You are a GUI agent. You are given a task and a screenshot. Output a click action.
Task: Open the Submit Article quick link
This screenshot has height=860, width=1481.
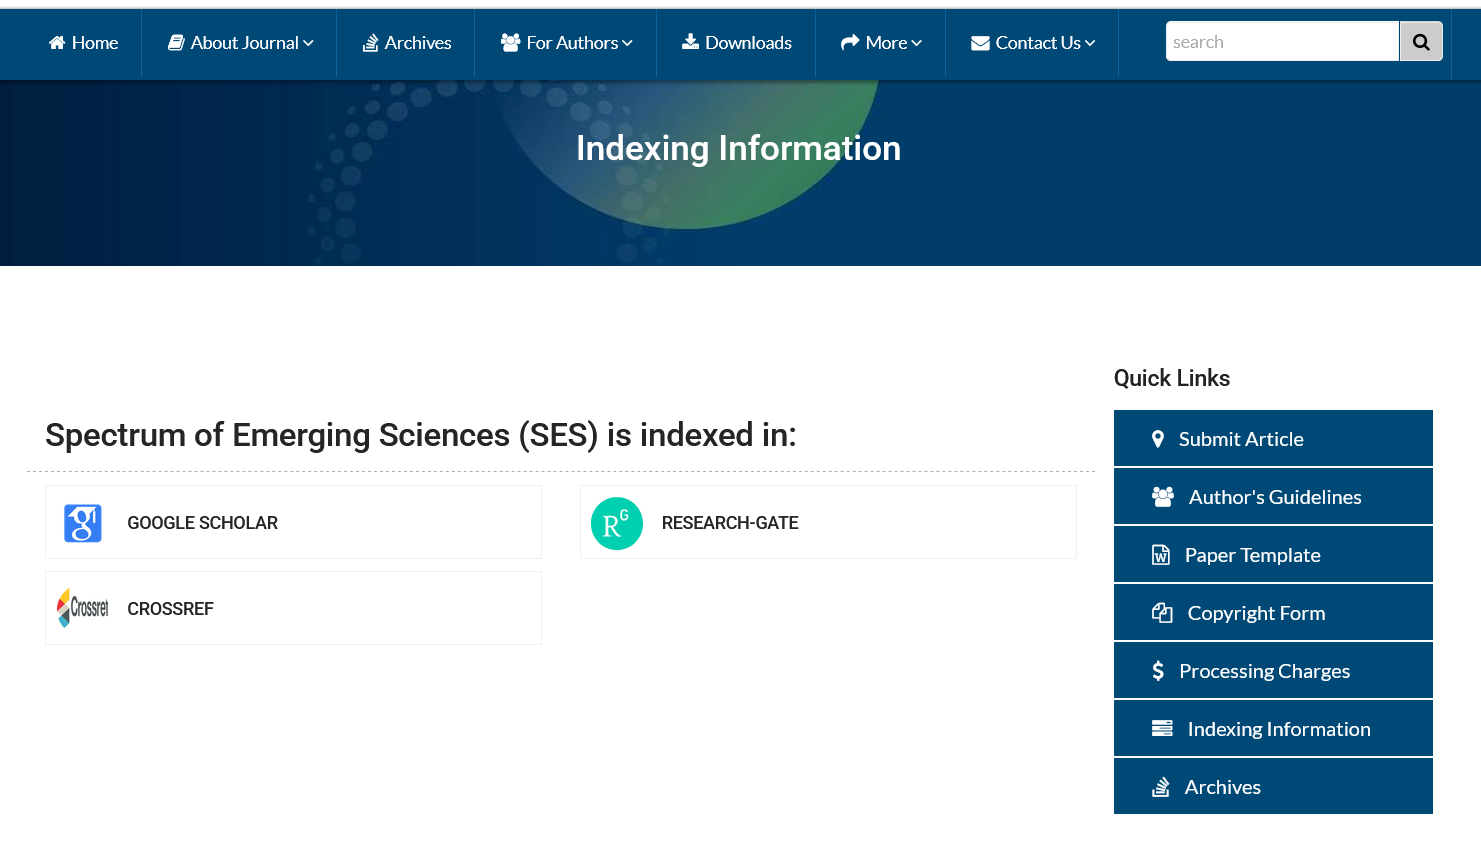(x=1273, y=438)
